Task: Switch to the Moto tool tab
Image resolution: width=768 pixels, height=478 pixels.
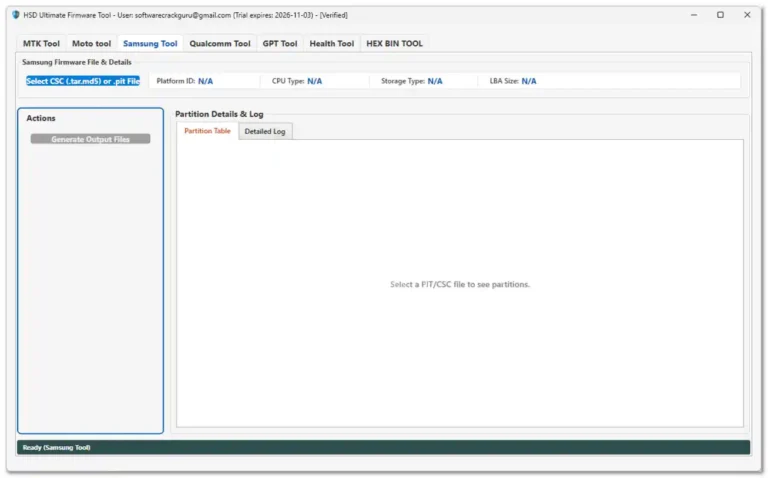Action: (92, 44)
